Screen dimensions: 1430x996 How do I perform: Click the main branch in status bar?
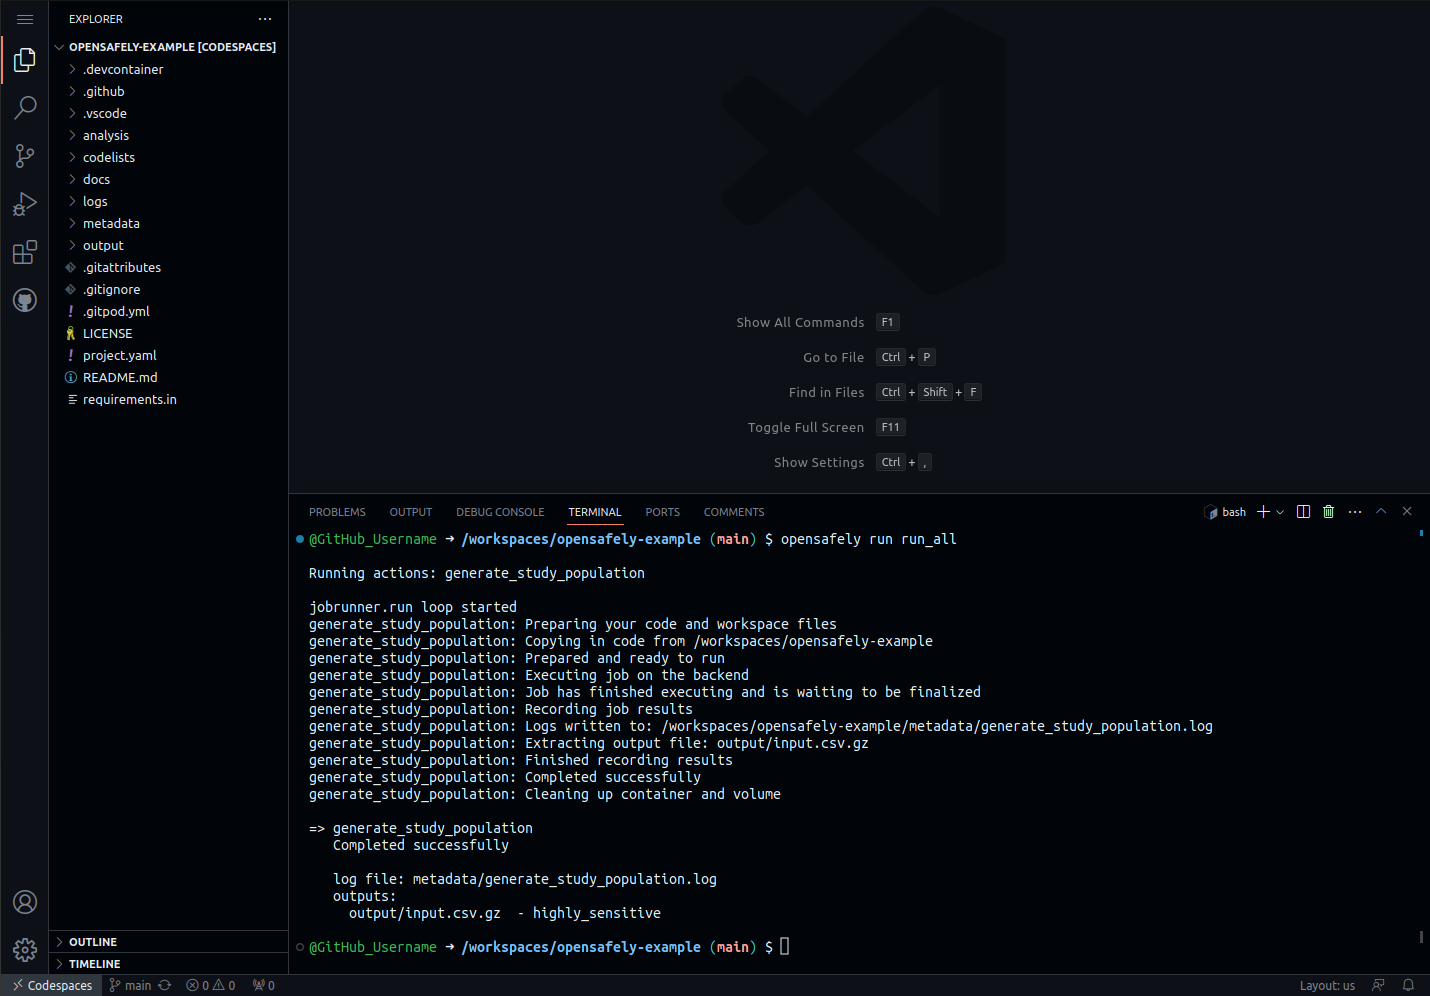131,985
